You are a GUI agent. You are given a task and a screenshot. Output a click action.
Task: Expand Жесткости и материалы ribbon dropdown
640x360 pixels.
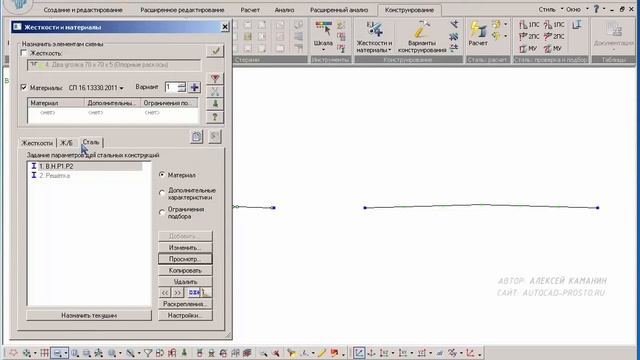(390, 50)
